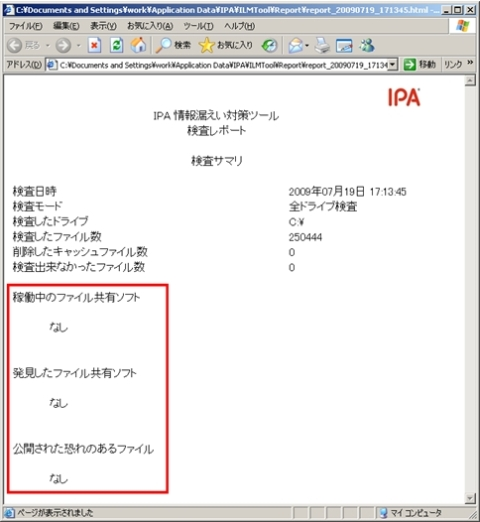
Task: Click the scrollbar up arrow
Action: click(x=470, y=80)
